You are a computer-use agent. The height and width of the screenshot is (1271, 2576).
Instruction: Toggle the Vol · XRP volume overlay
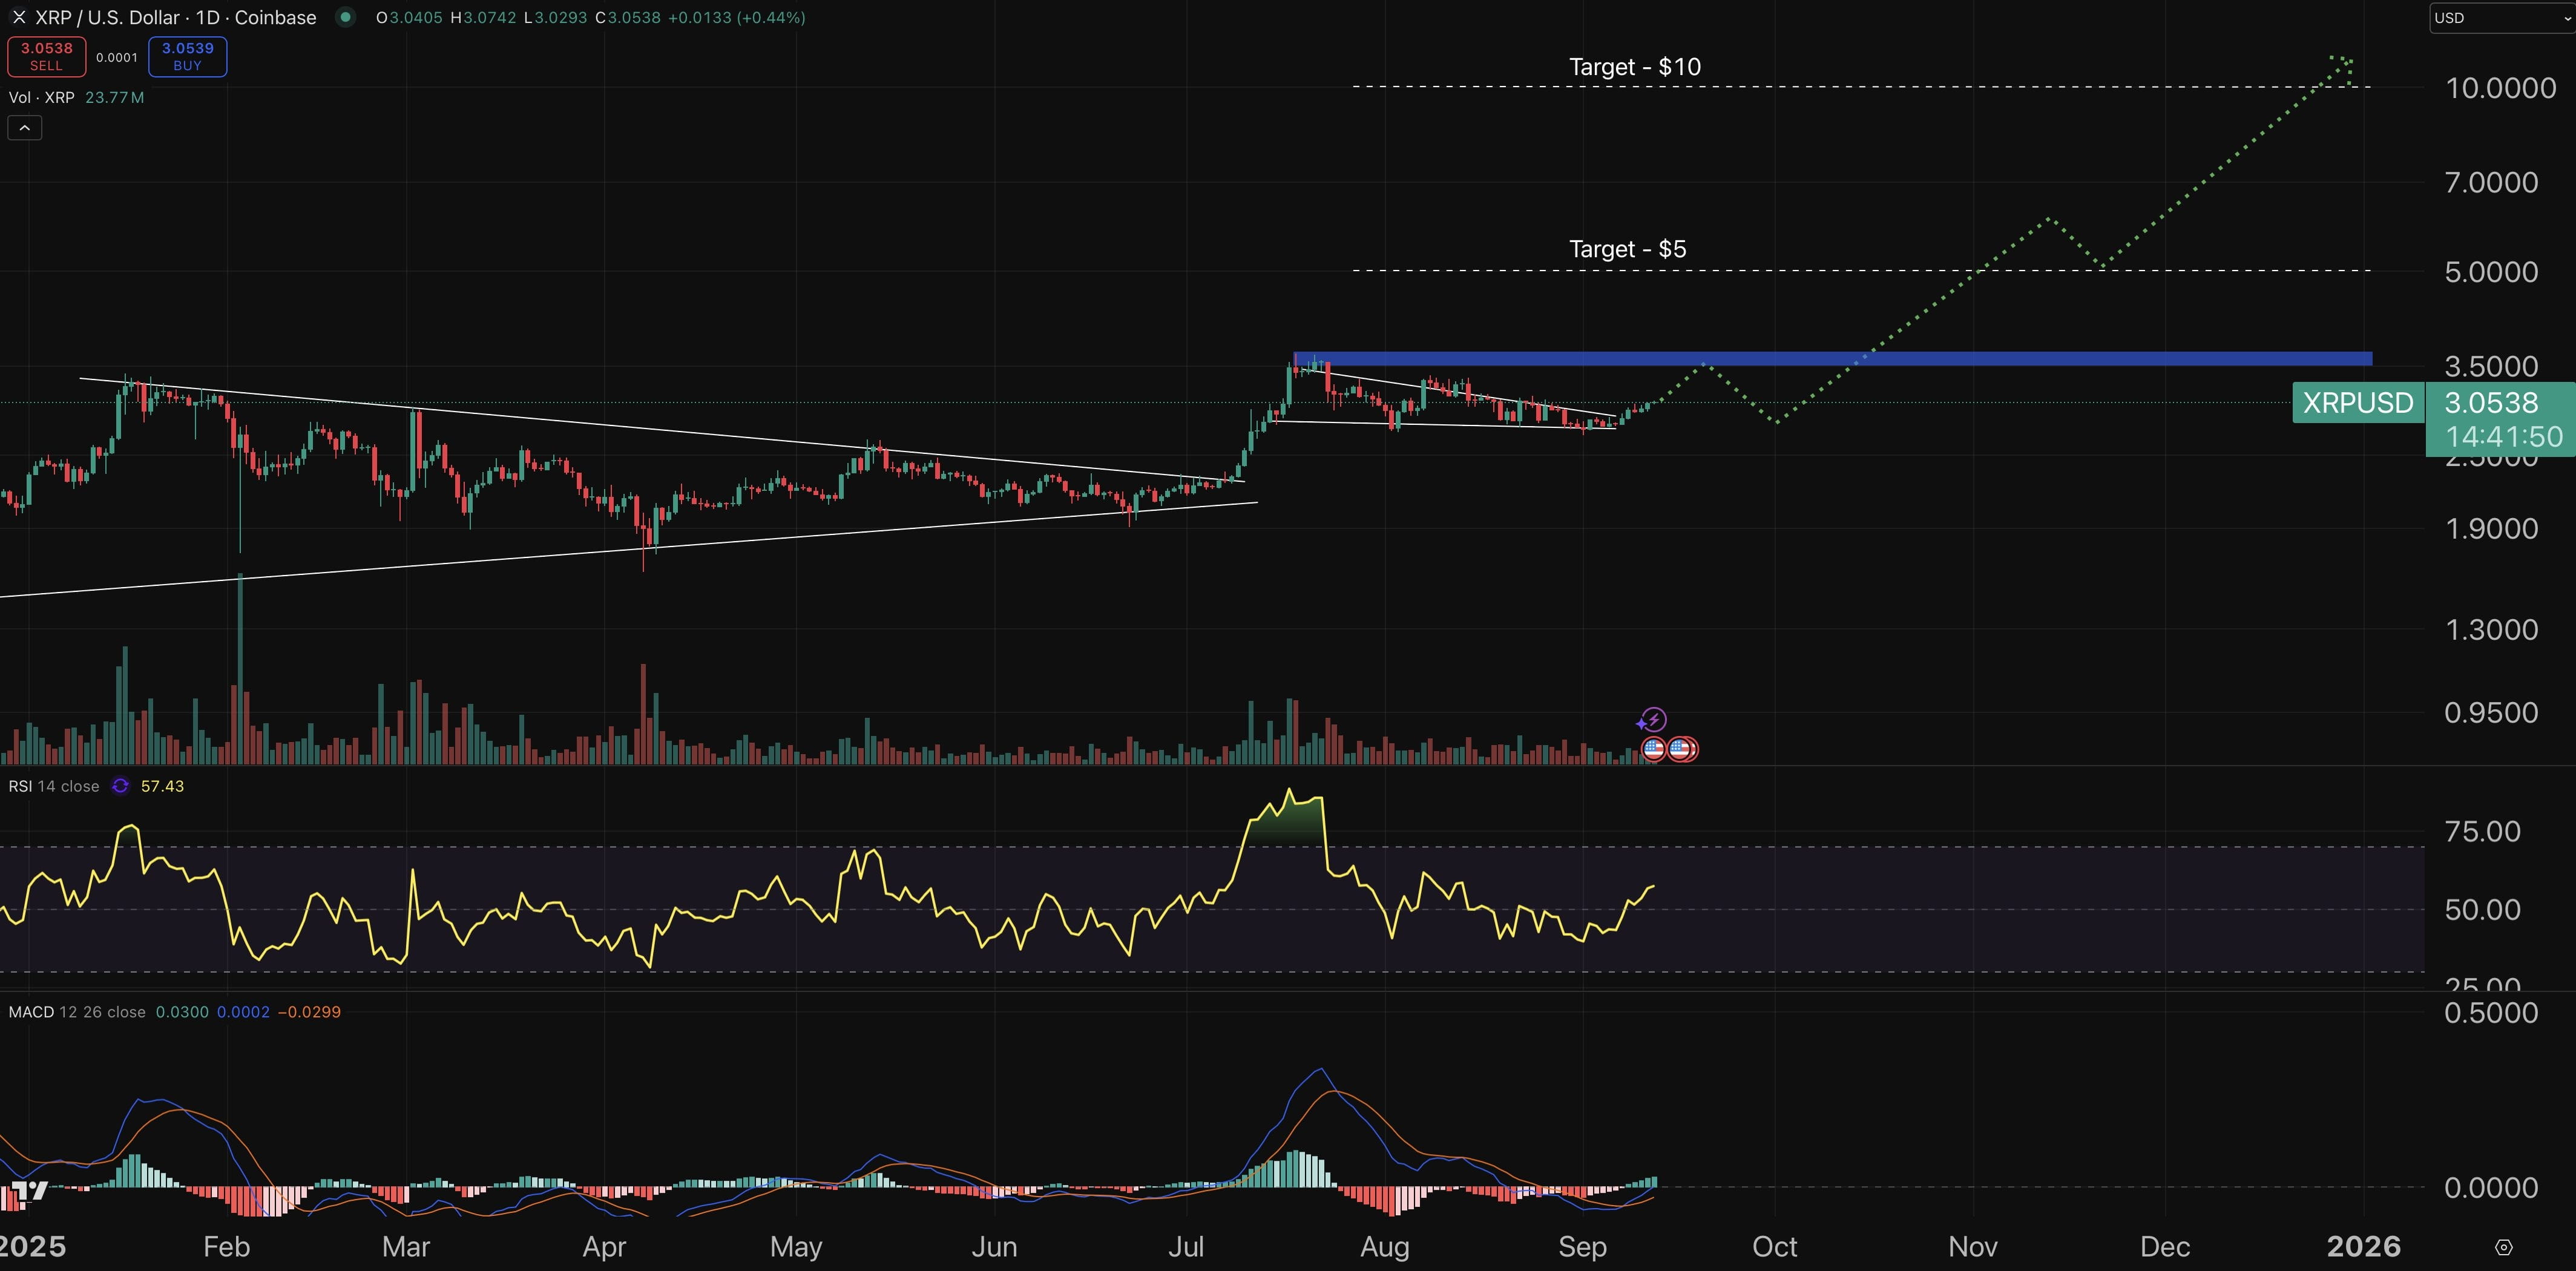pyautogui.click(x=45, y=98)
